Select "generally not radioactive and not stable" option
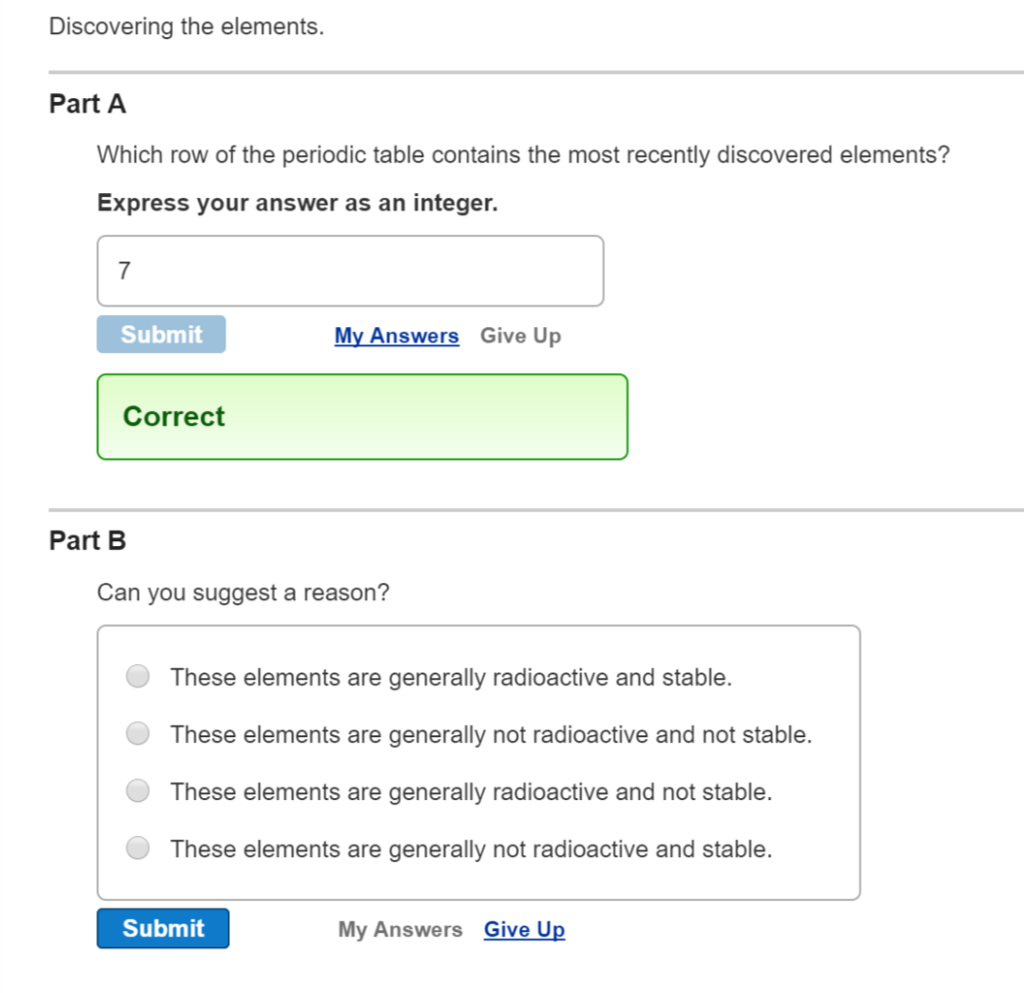This screenshot has height=993, width=1024. pyautogui.click(x=138, y=733)
